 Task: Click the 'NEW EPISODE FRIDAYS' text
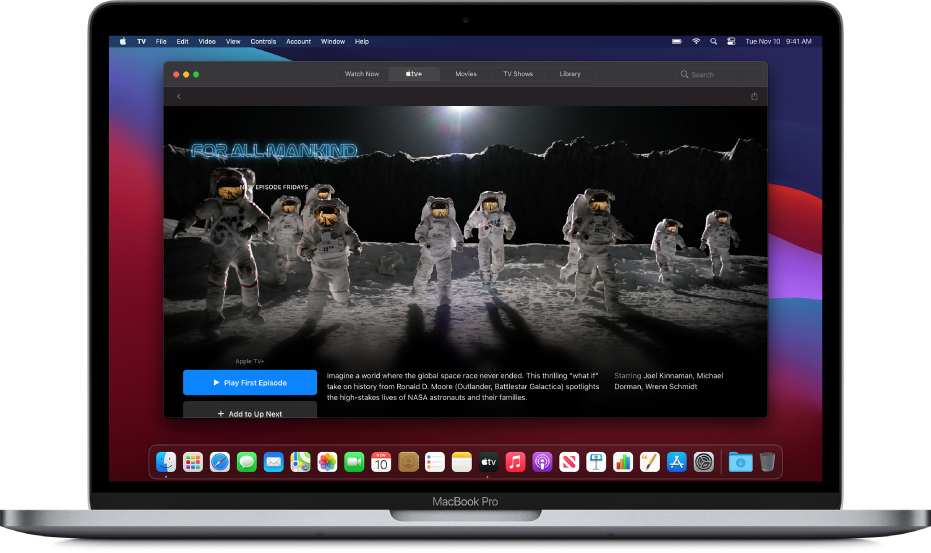coord(274,187)
